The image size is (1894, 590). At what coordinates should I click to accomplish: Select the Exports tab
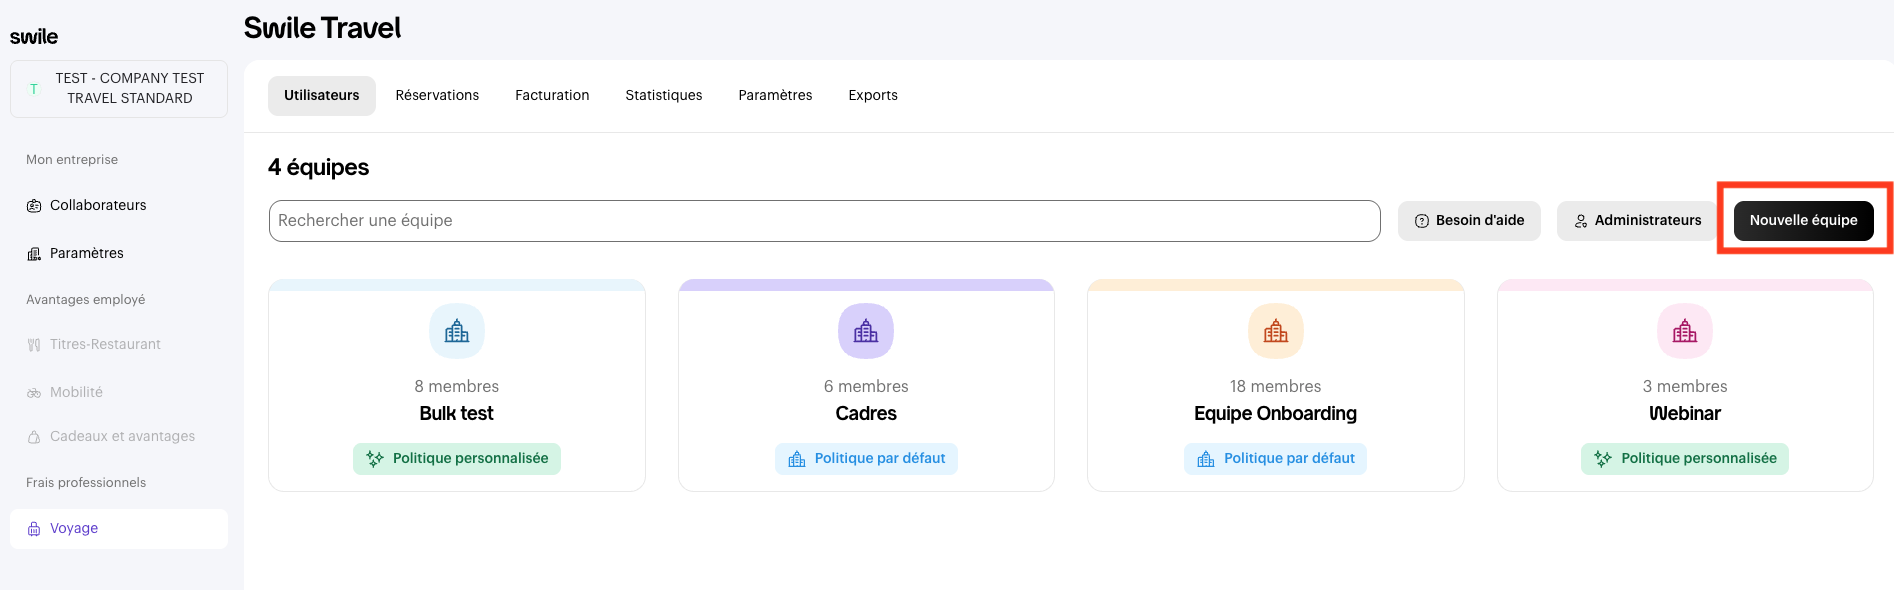(873, 95)
